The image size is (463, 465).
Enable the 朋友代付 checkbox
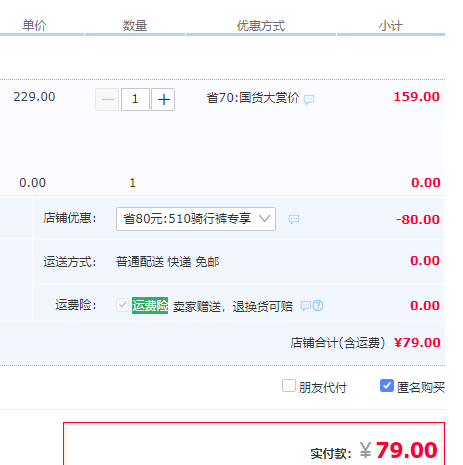pyautogui.click(x=289, y=386)
